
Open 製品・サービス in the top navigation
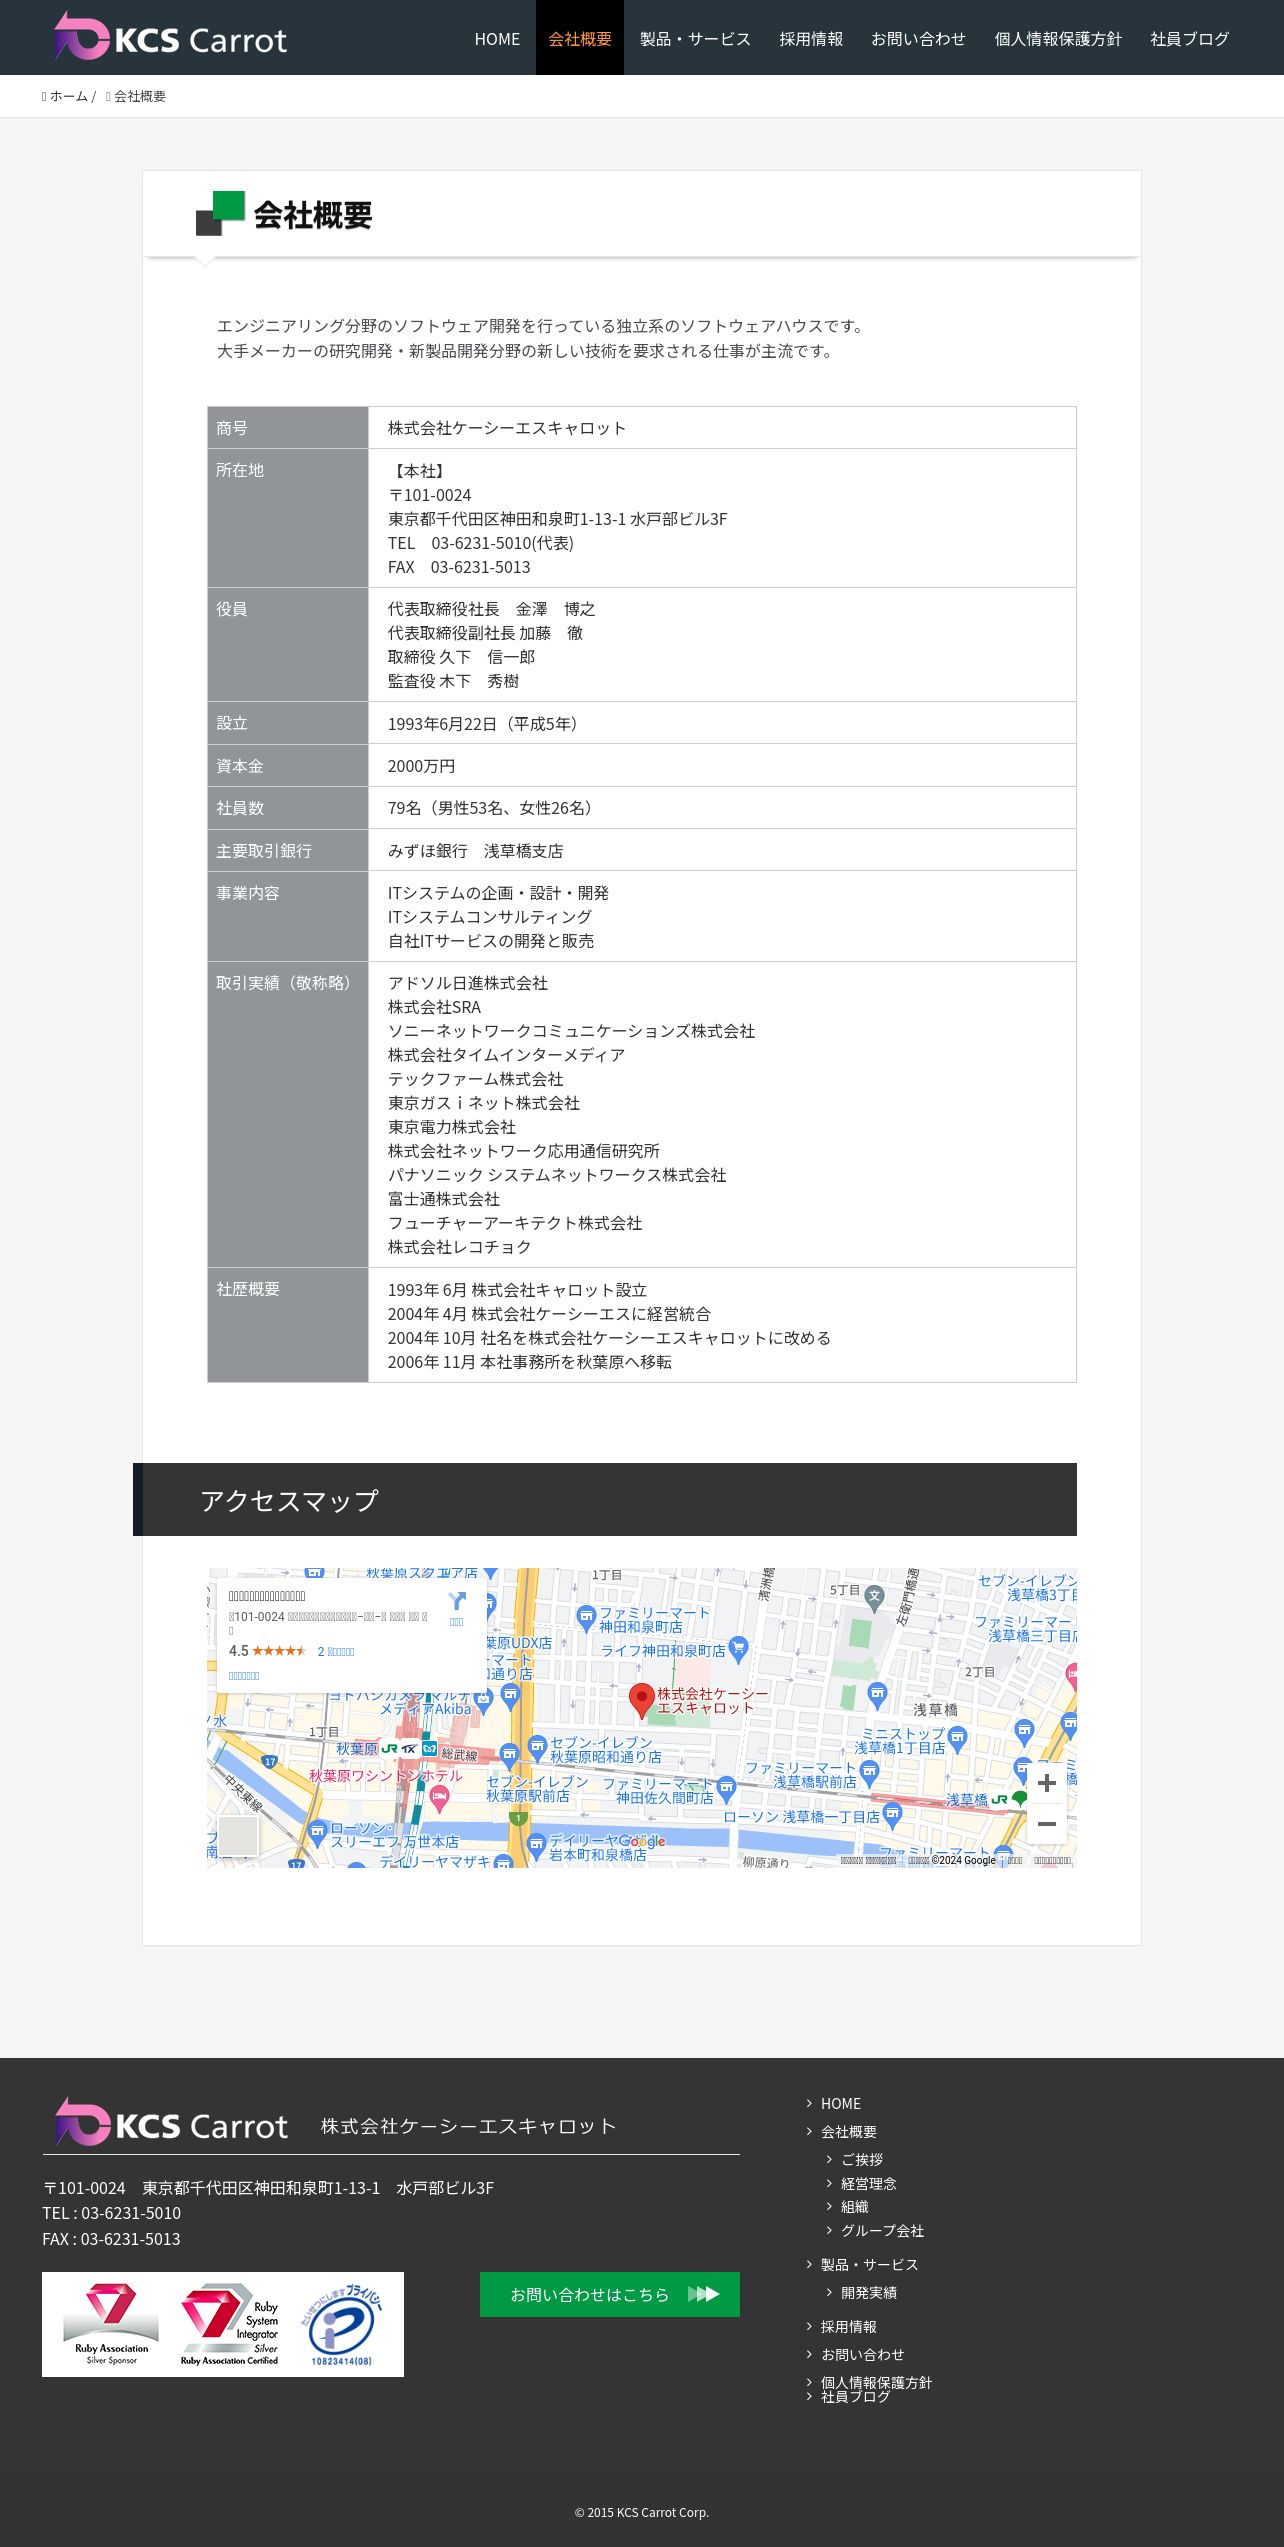pyautogui.click(x=695, y=39)
